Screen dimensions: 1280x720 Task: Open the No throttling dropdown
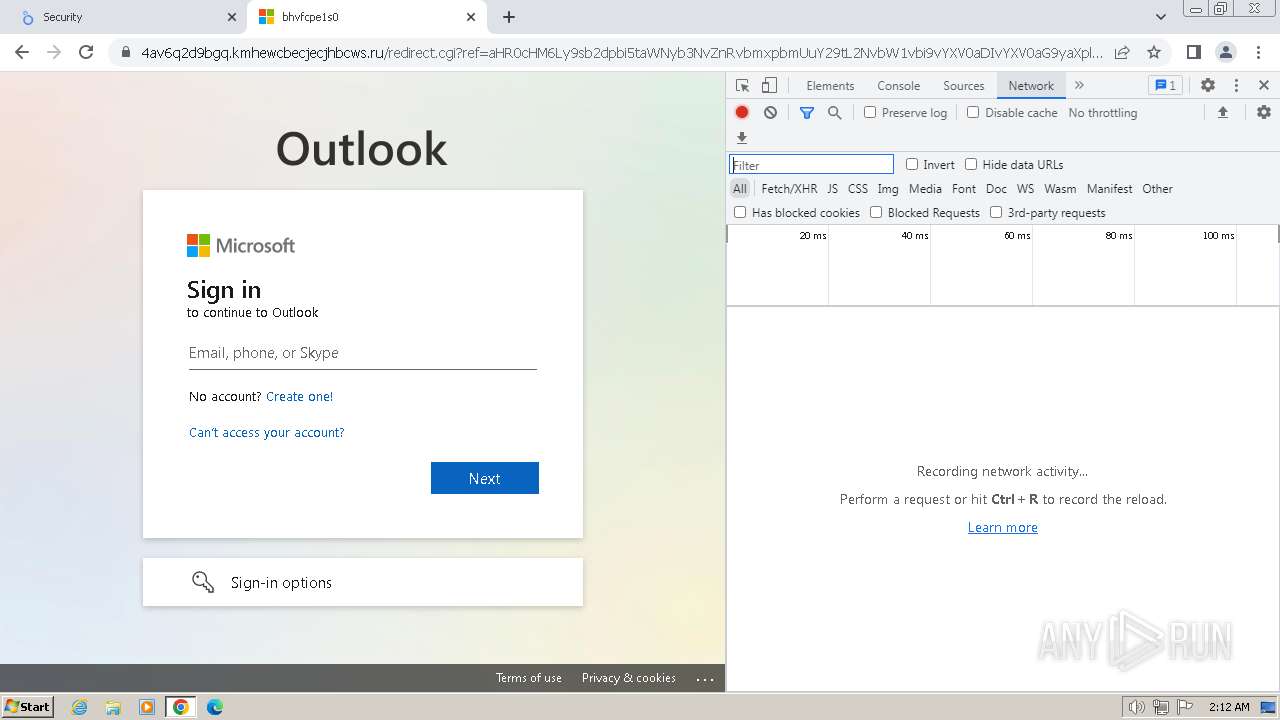click(x=1103, y=113)
